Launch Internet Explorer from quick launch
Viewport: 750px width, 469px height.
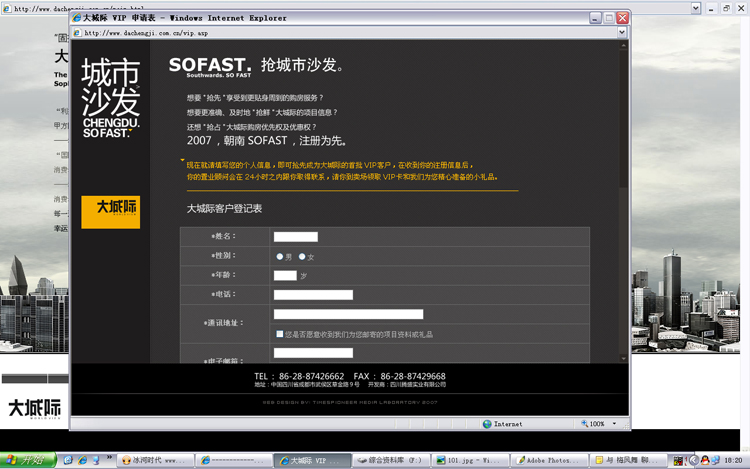[82, 460]
